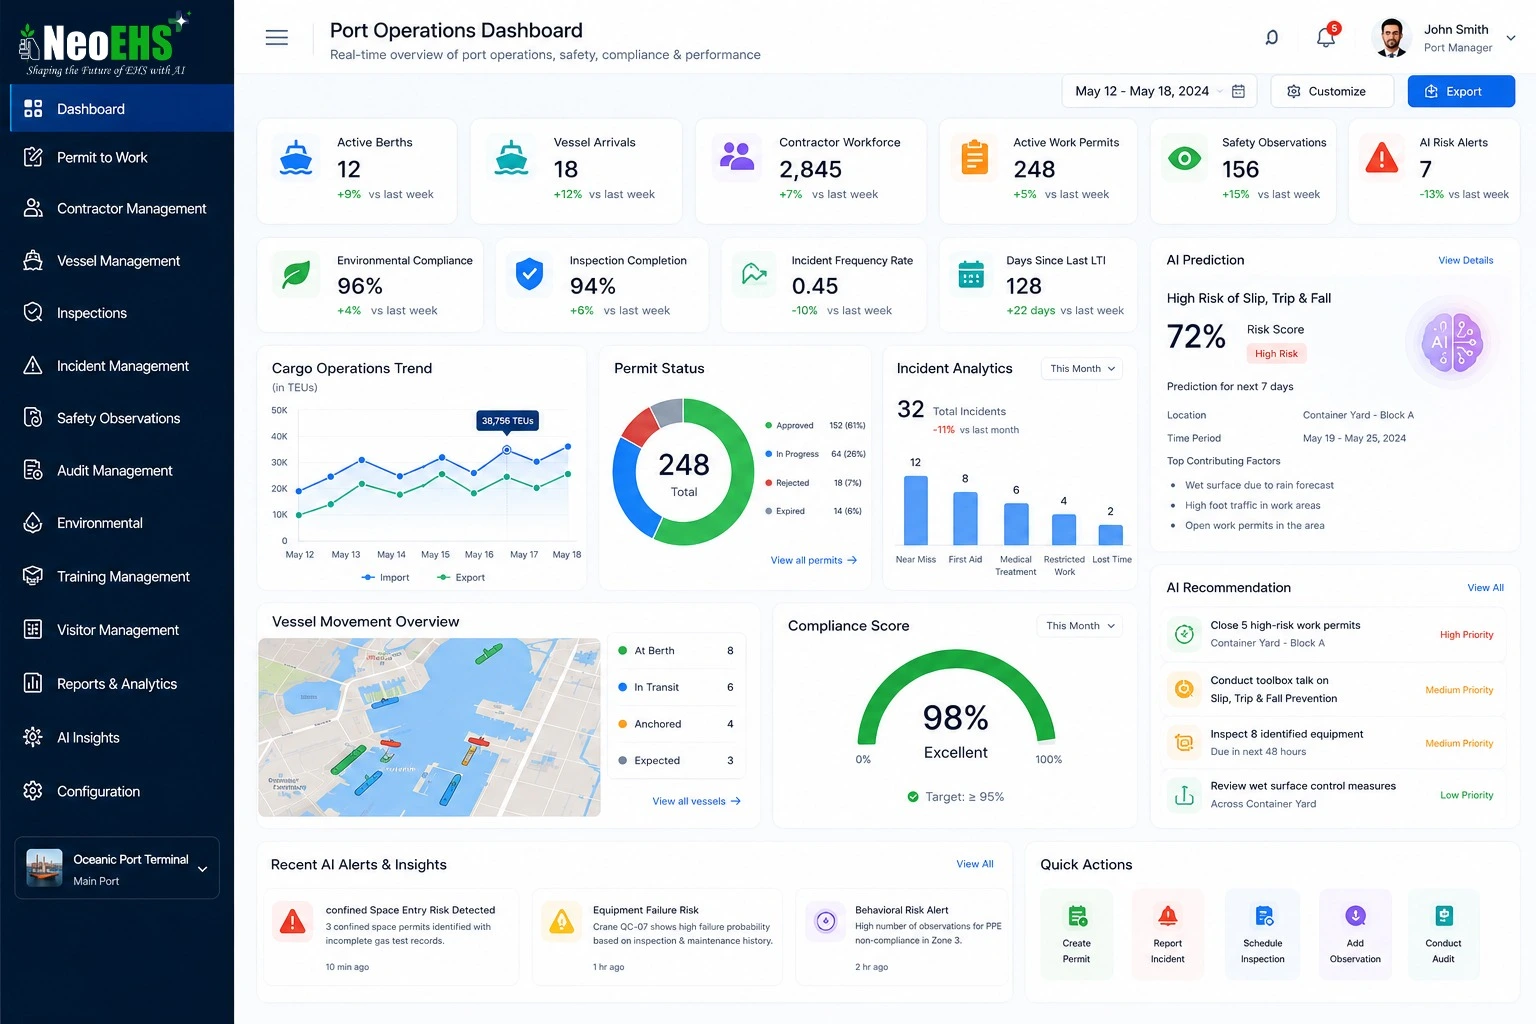The image size is (1536, 1024).
Task: Click the Customize button
Action: (1332, 91)
